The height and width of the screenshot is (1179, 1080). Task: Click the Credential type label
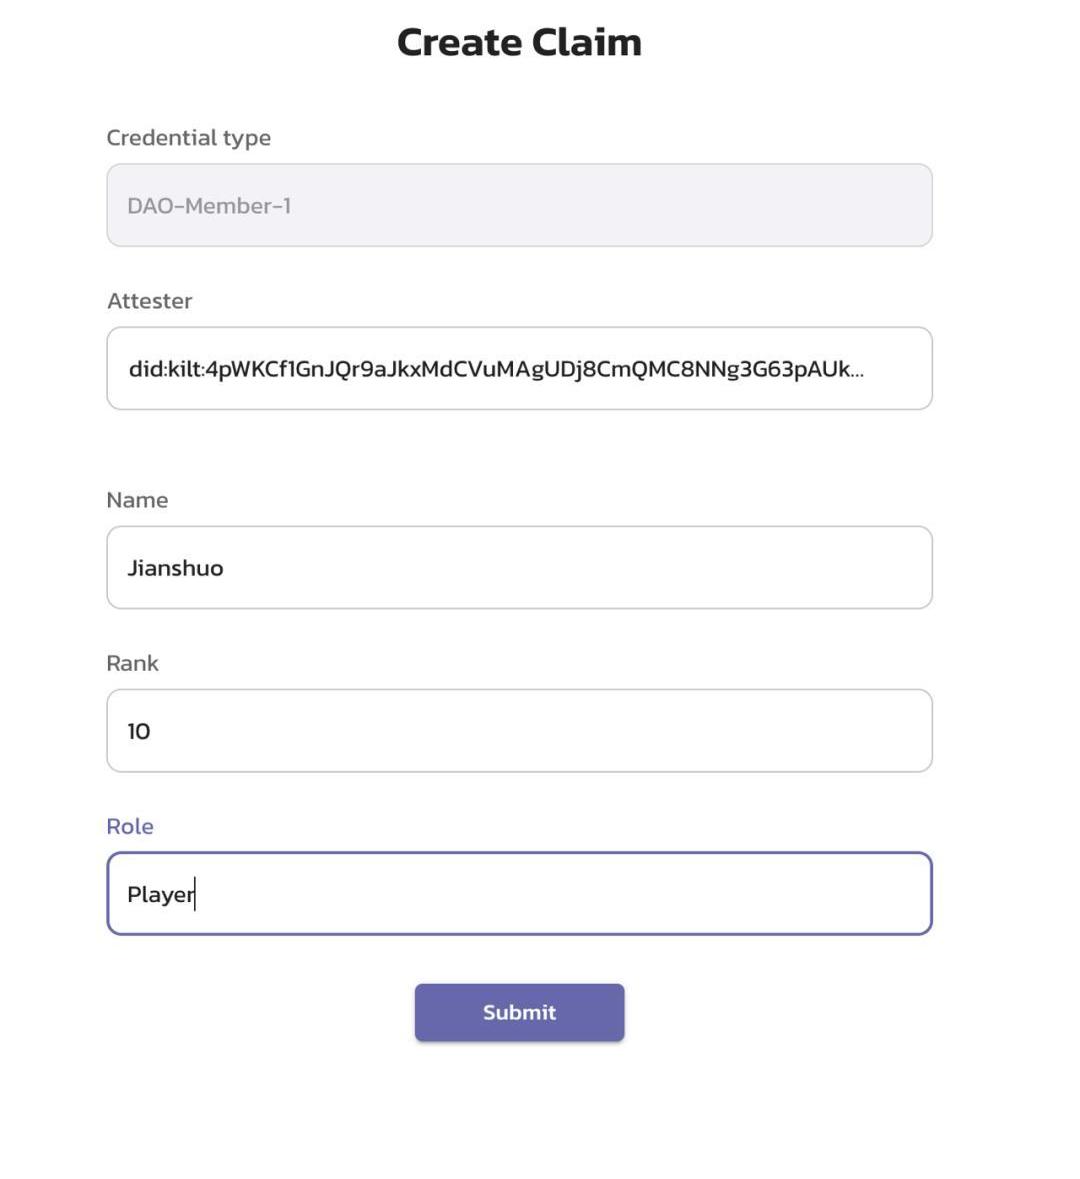pos(188,137)
